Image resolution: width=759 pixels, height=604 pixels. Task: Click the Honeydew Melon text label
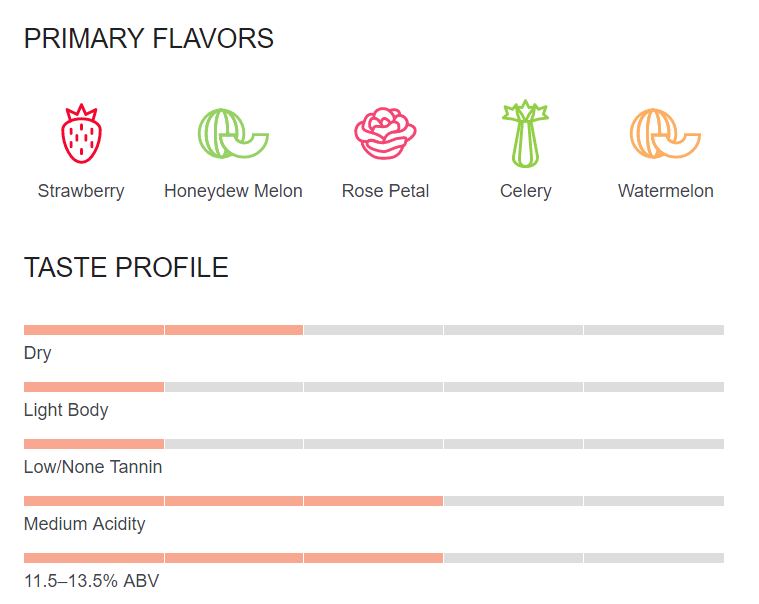tap(233, 191)
